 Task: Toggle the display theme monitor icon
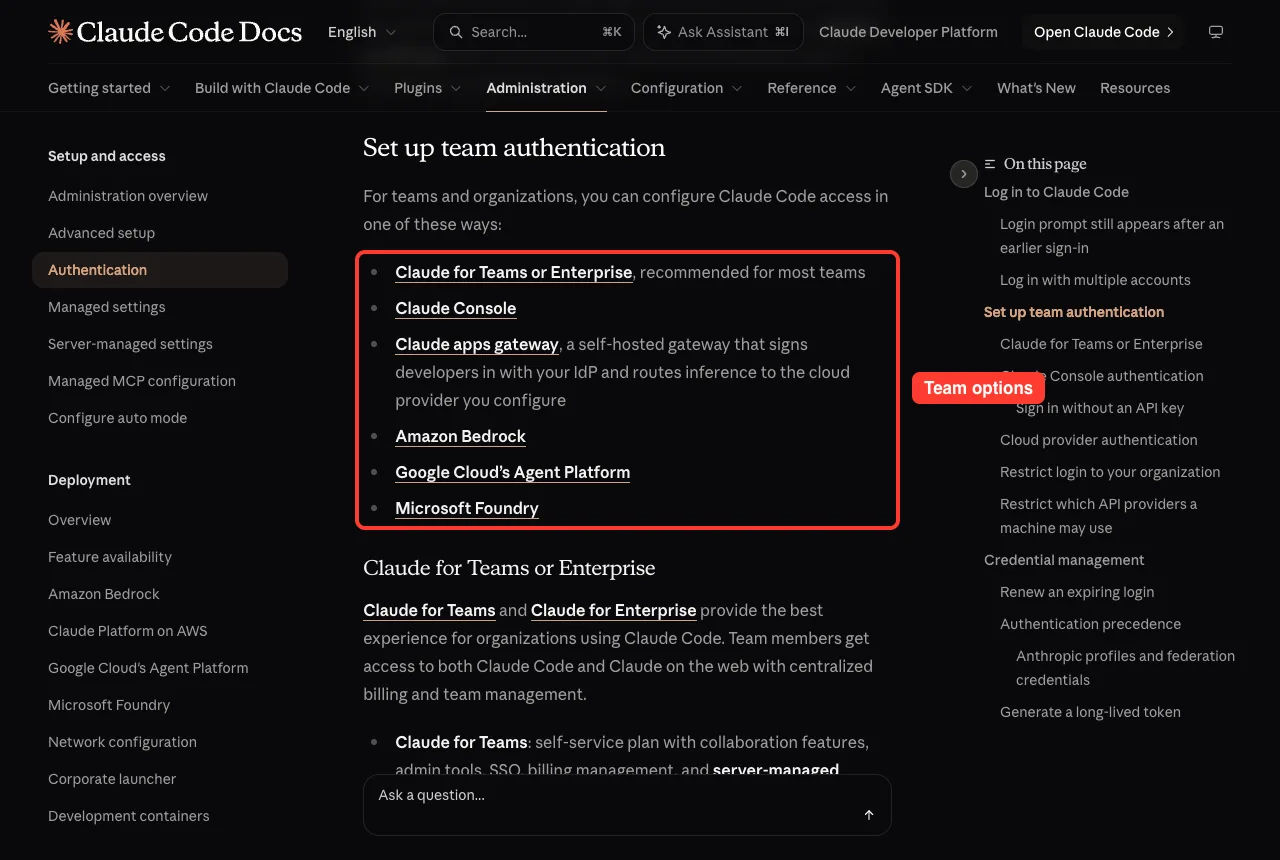coord(1216,32)
